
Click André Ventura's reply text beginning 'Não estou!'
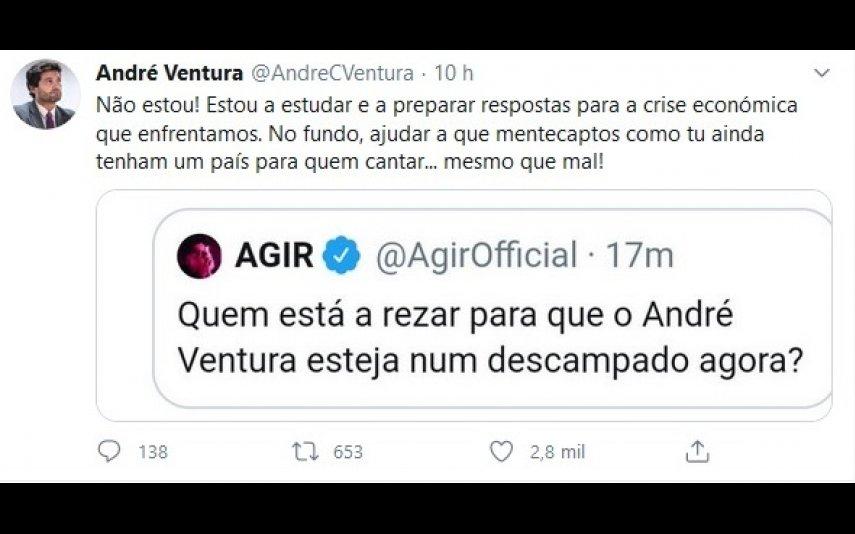pos(447,134)
